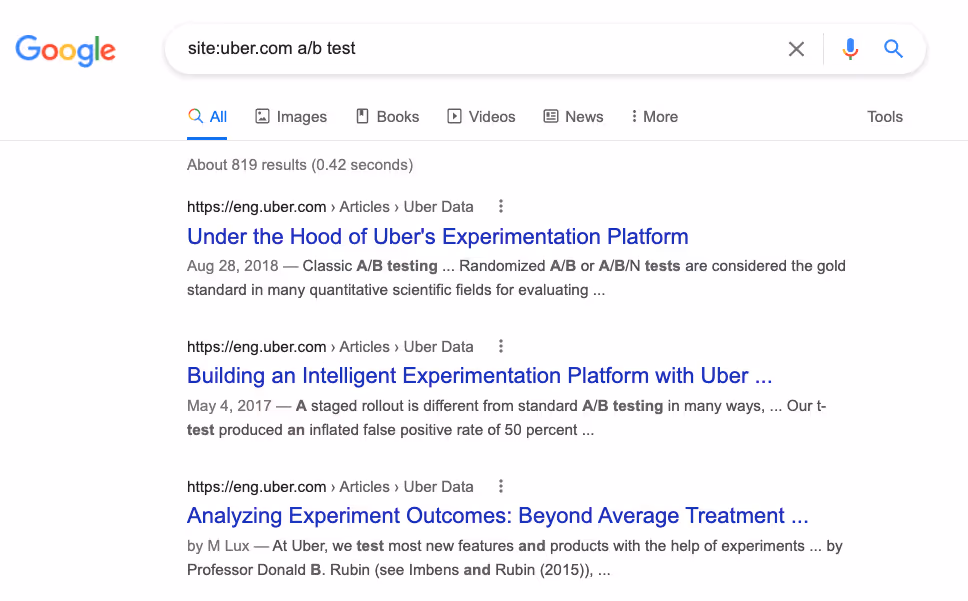Click the Google logo
Screen dimensions: 968x601
coord(65,50)
